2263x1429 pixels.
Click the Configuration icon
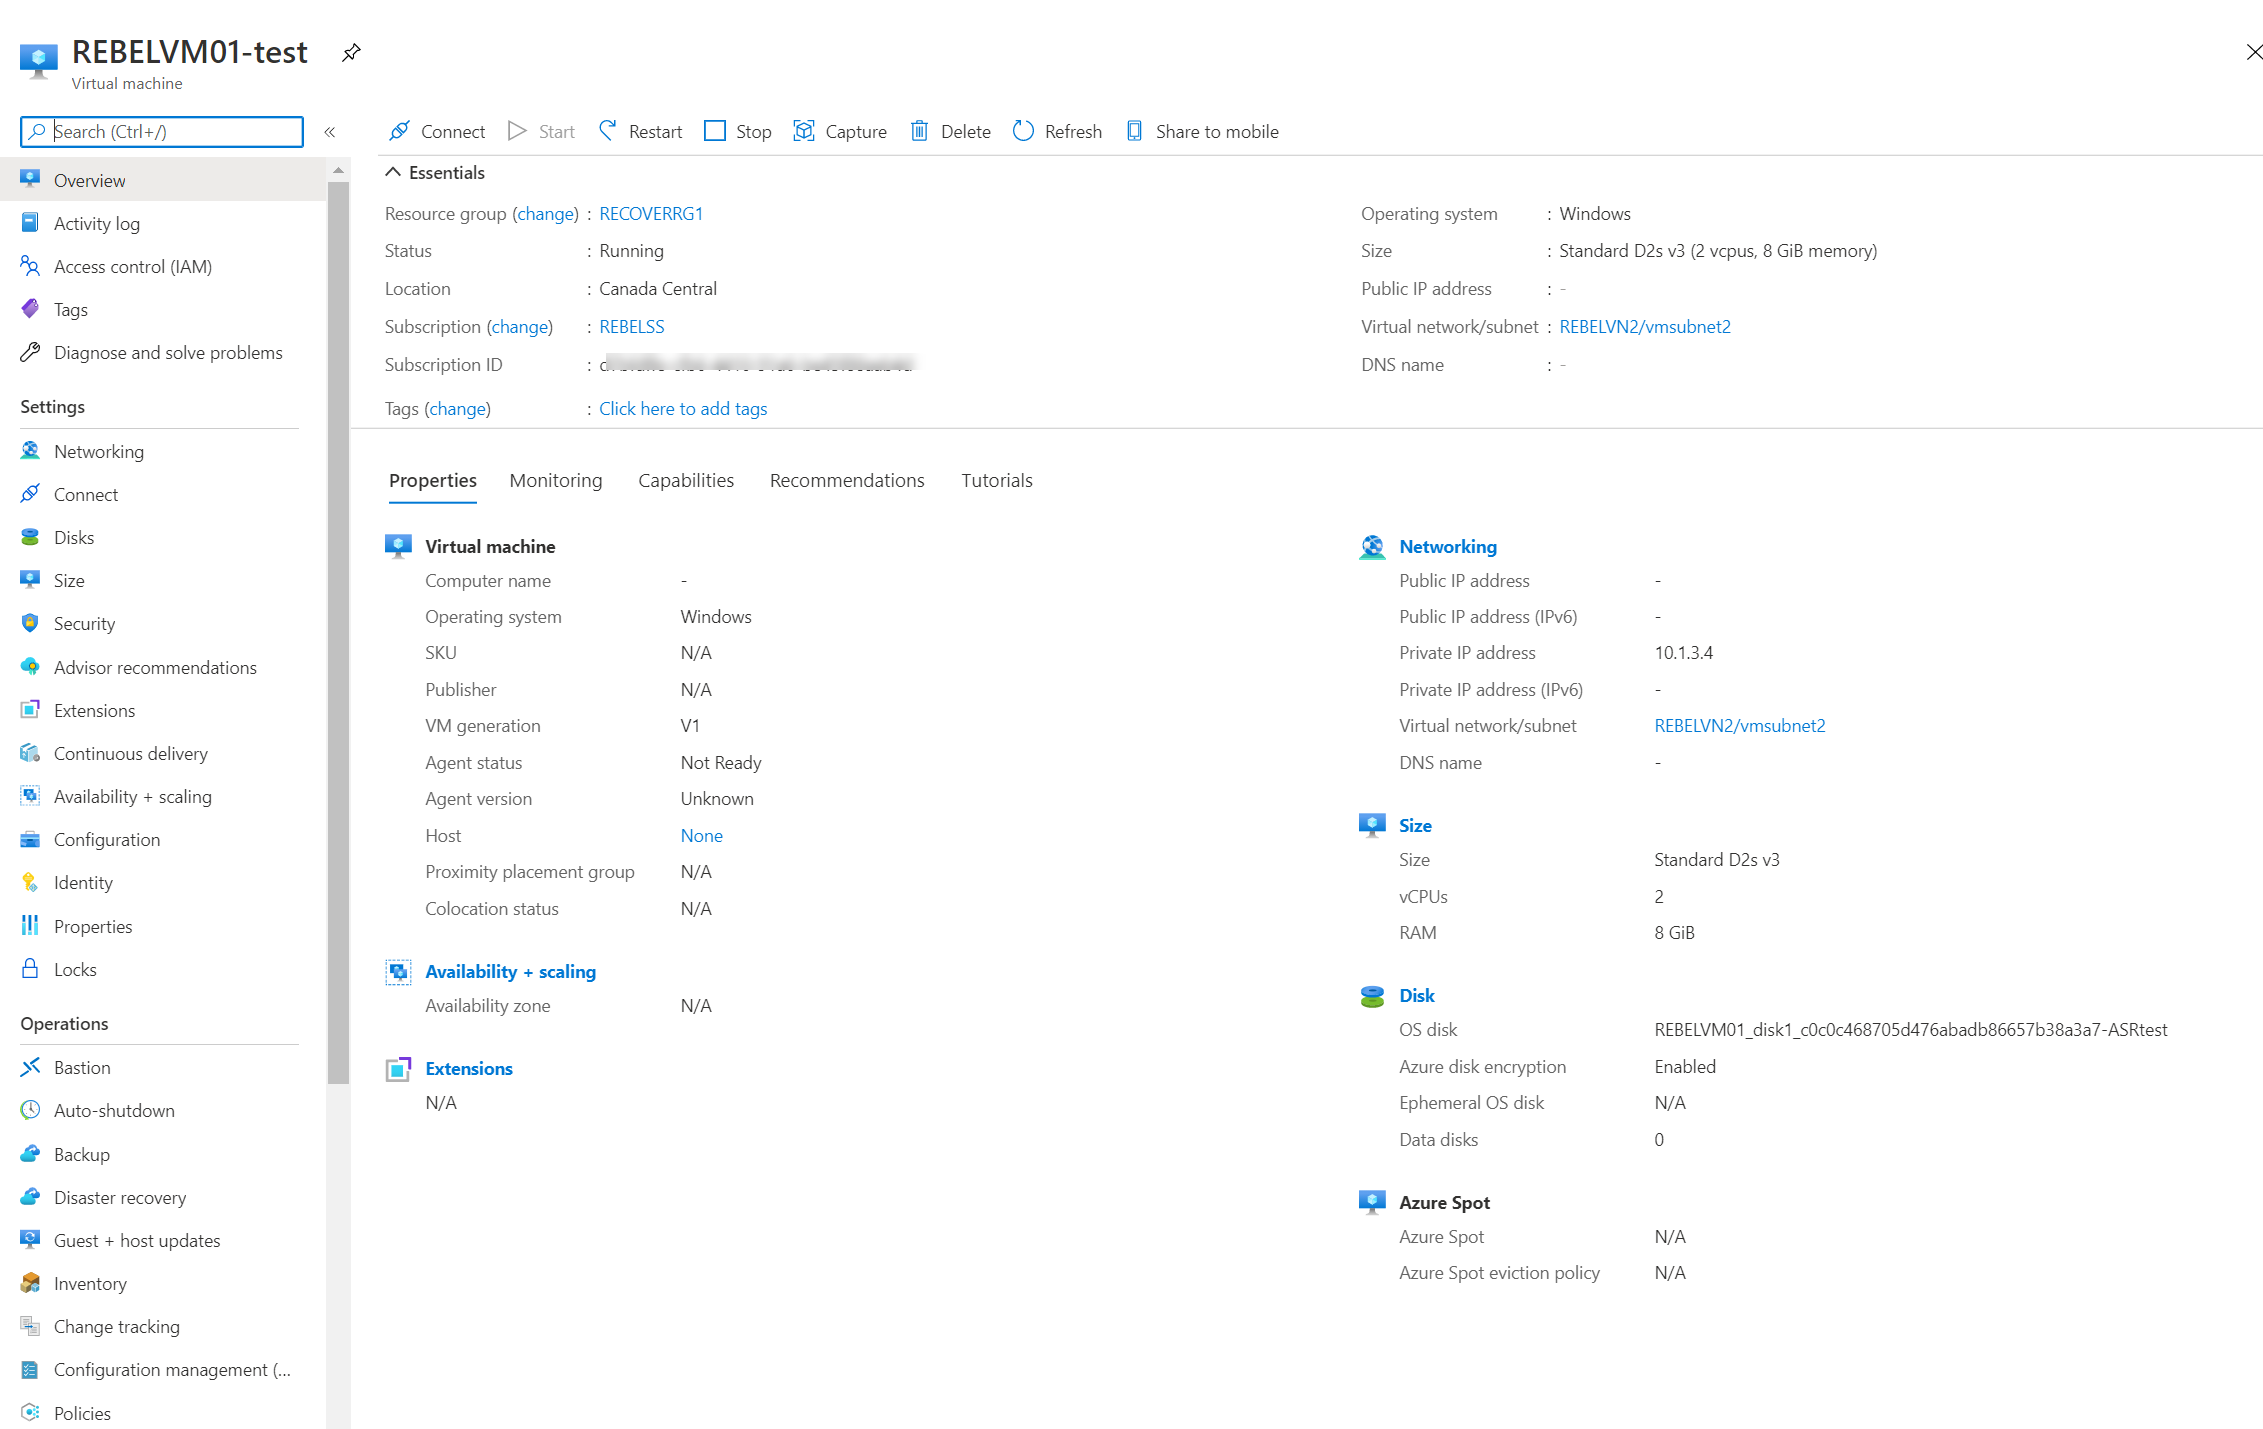[x=30, y=839]
